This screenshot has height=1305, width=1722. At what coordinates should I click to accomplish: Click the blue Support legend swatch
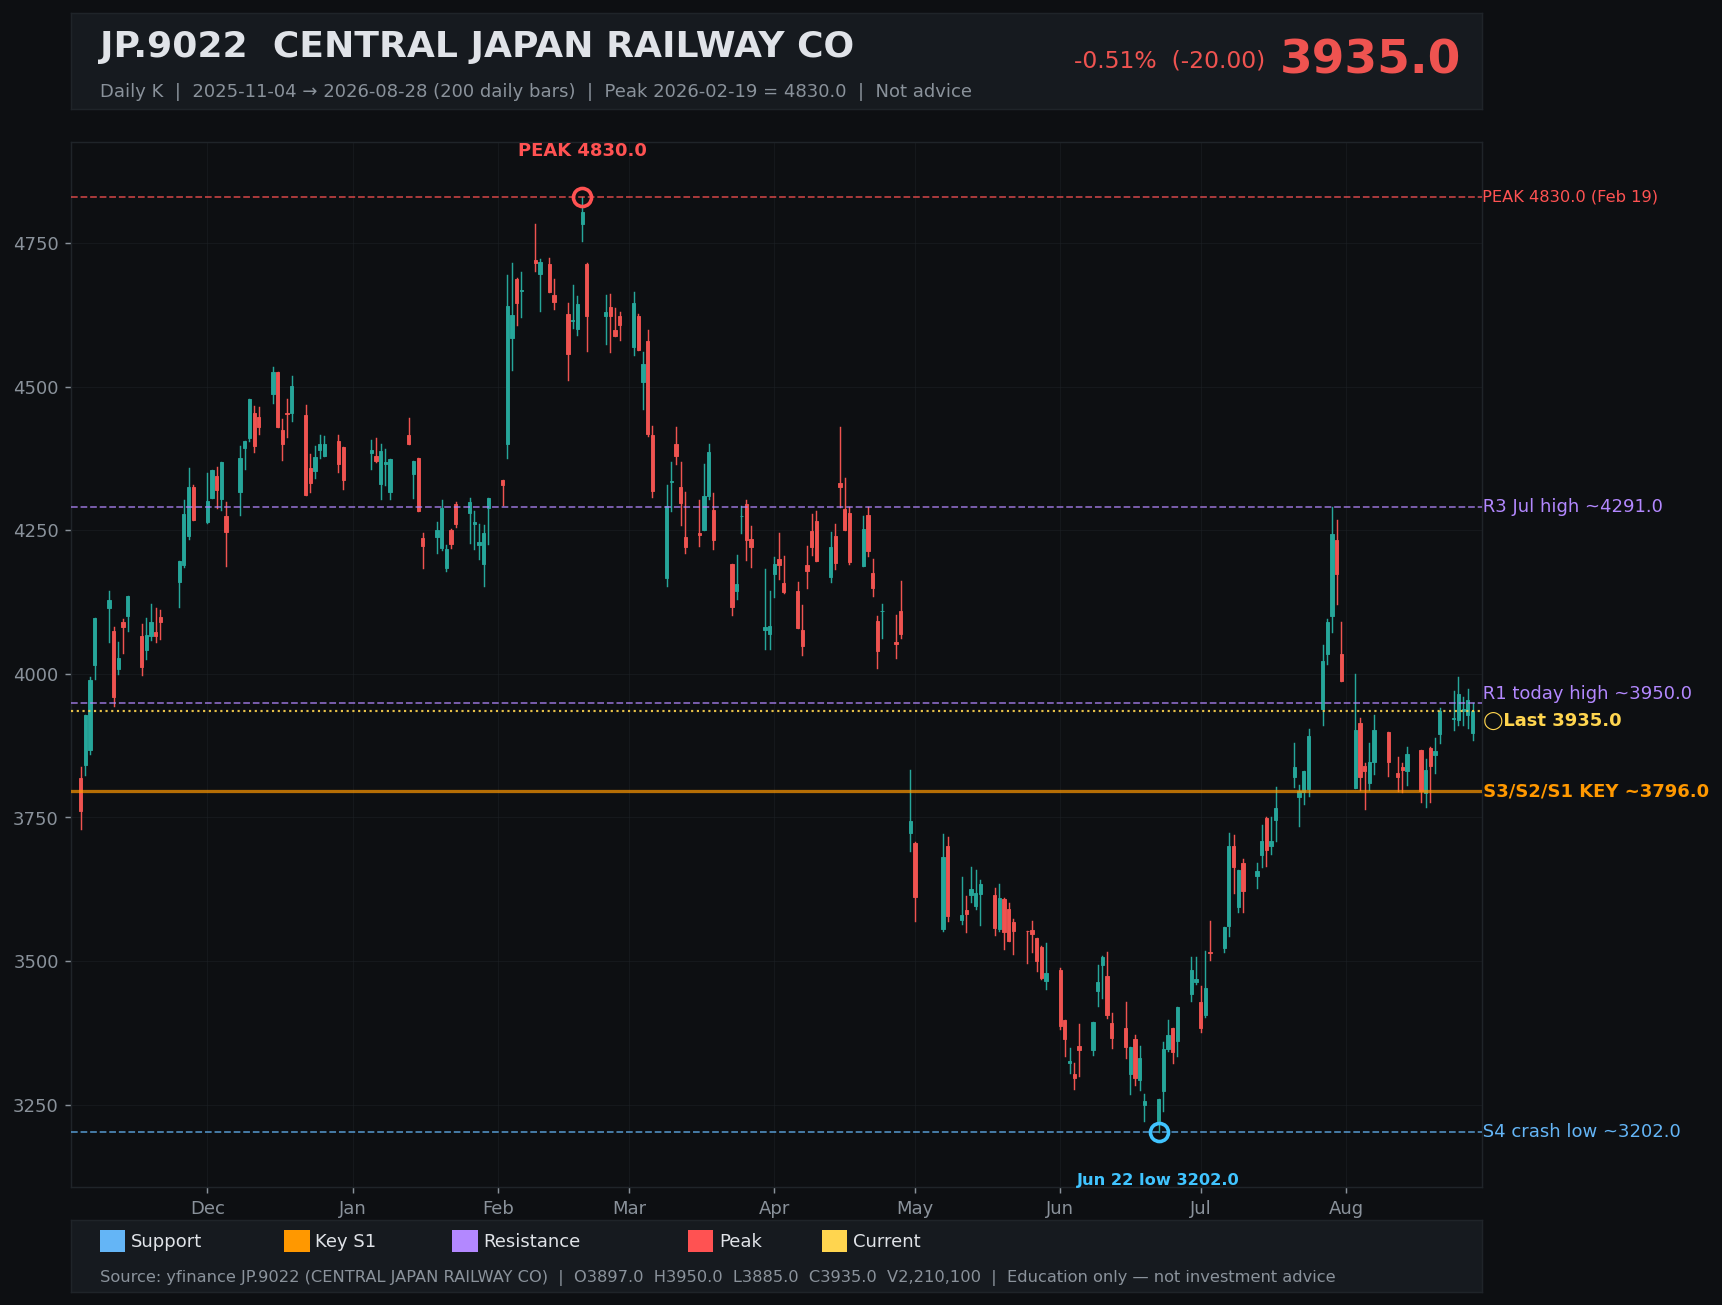pos(112,1241)
